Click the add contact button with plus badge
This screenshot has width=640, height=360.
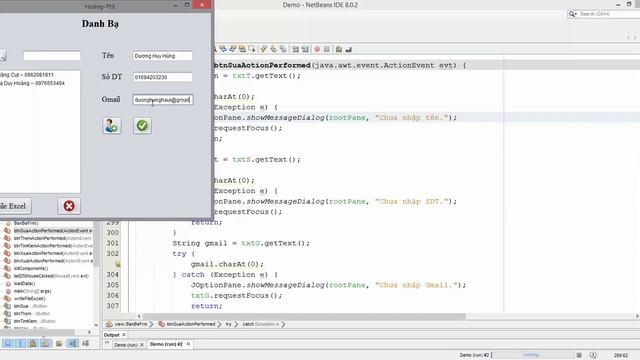tap(111, 126)
